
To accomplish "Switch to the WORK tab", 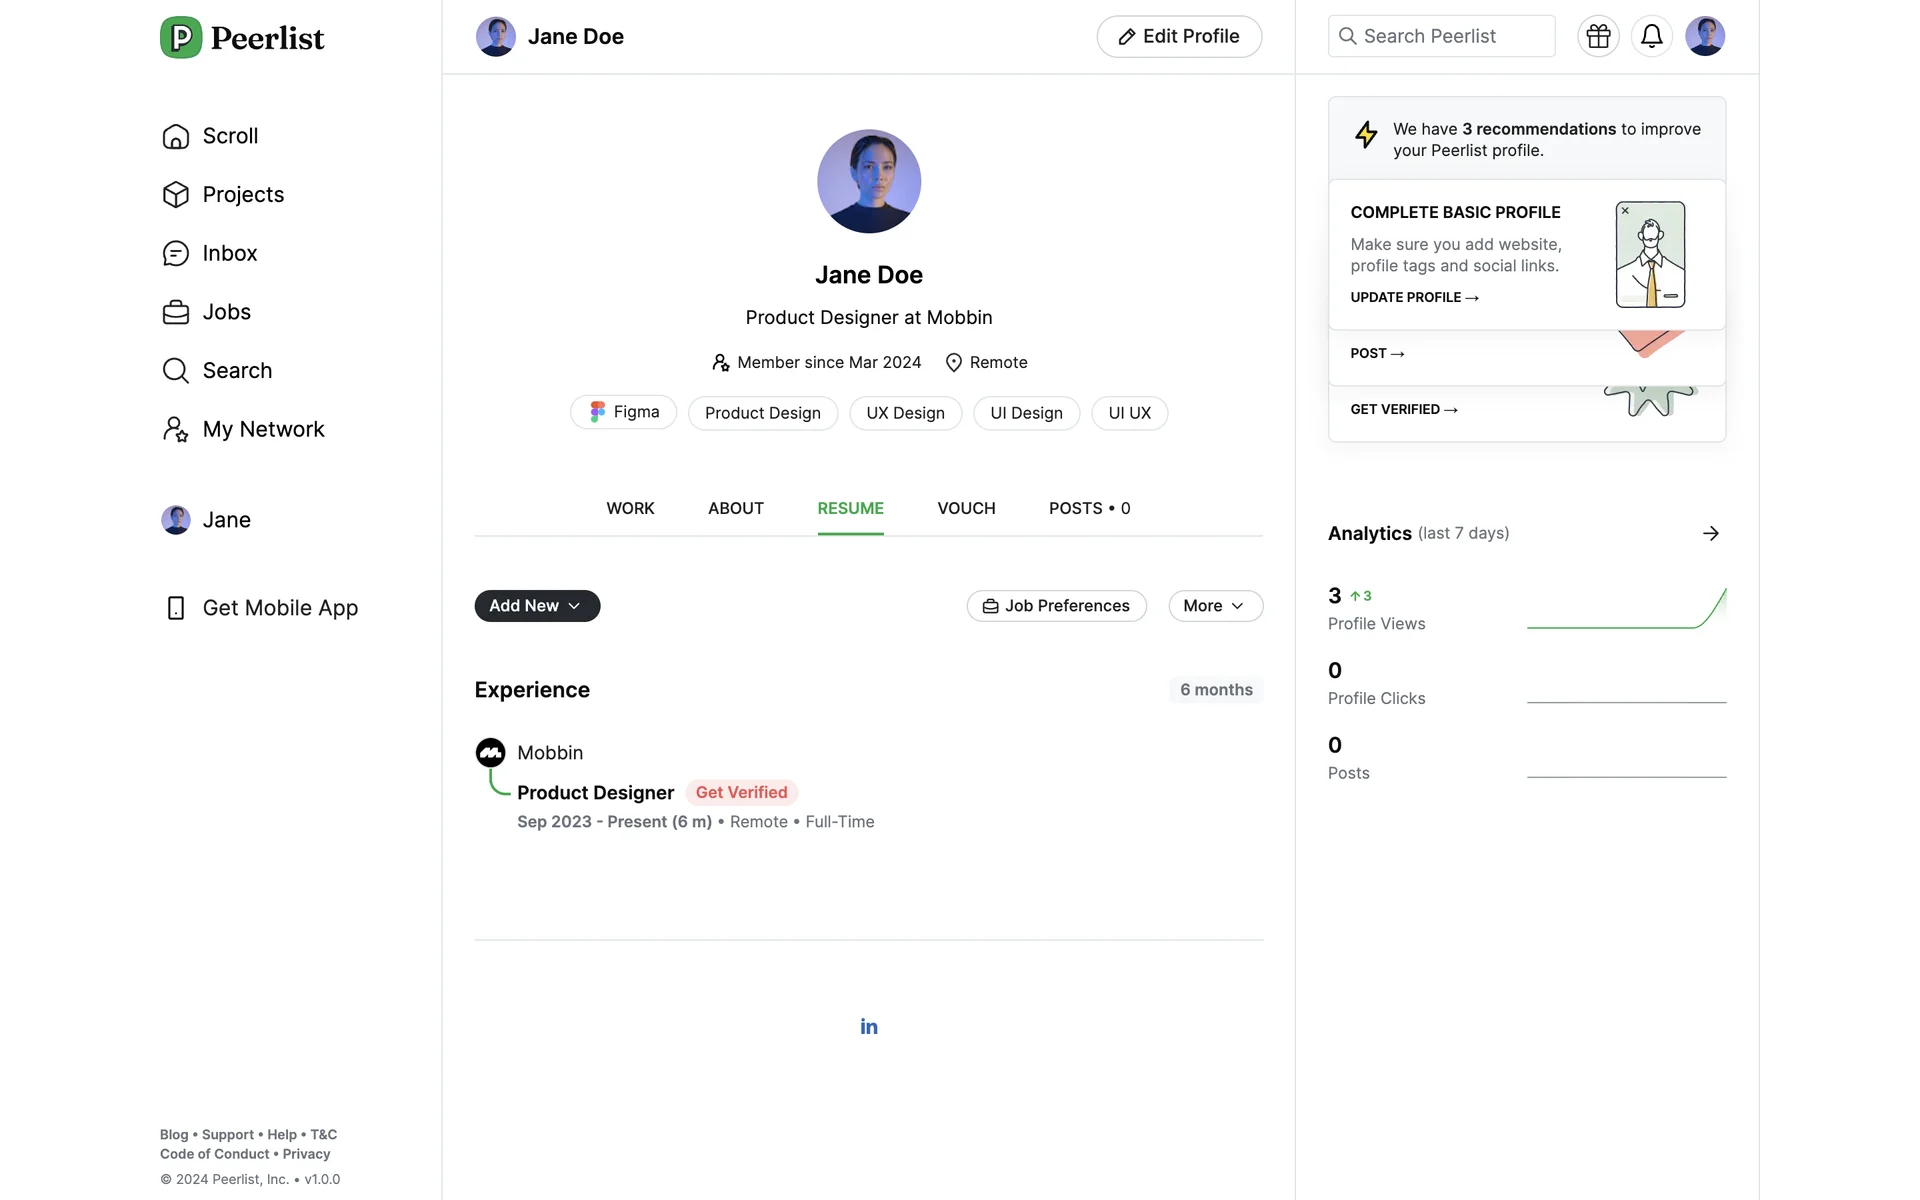I will pyautogui.click(x=630, y=509).
